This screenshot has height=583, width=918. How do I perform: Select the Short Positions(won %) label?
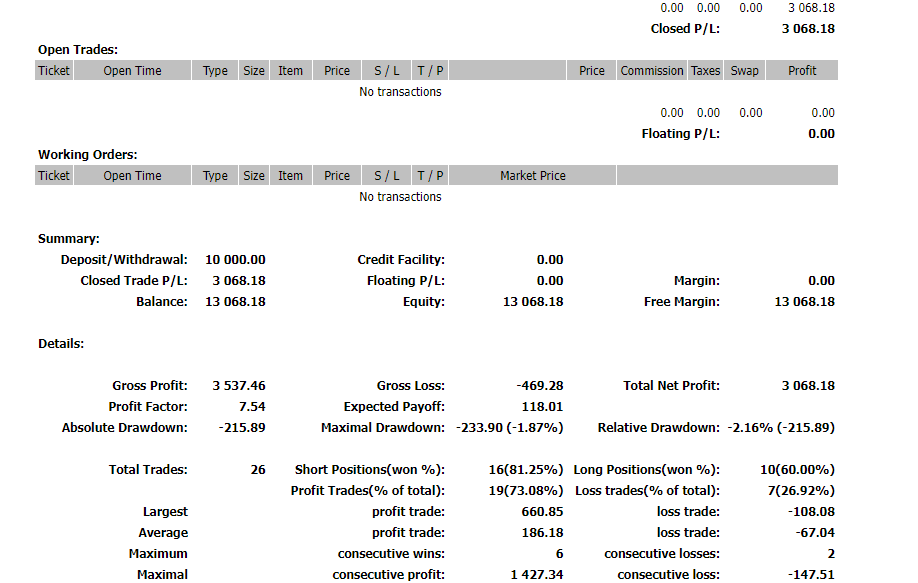[x=370, y=470]
